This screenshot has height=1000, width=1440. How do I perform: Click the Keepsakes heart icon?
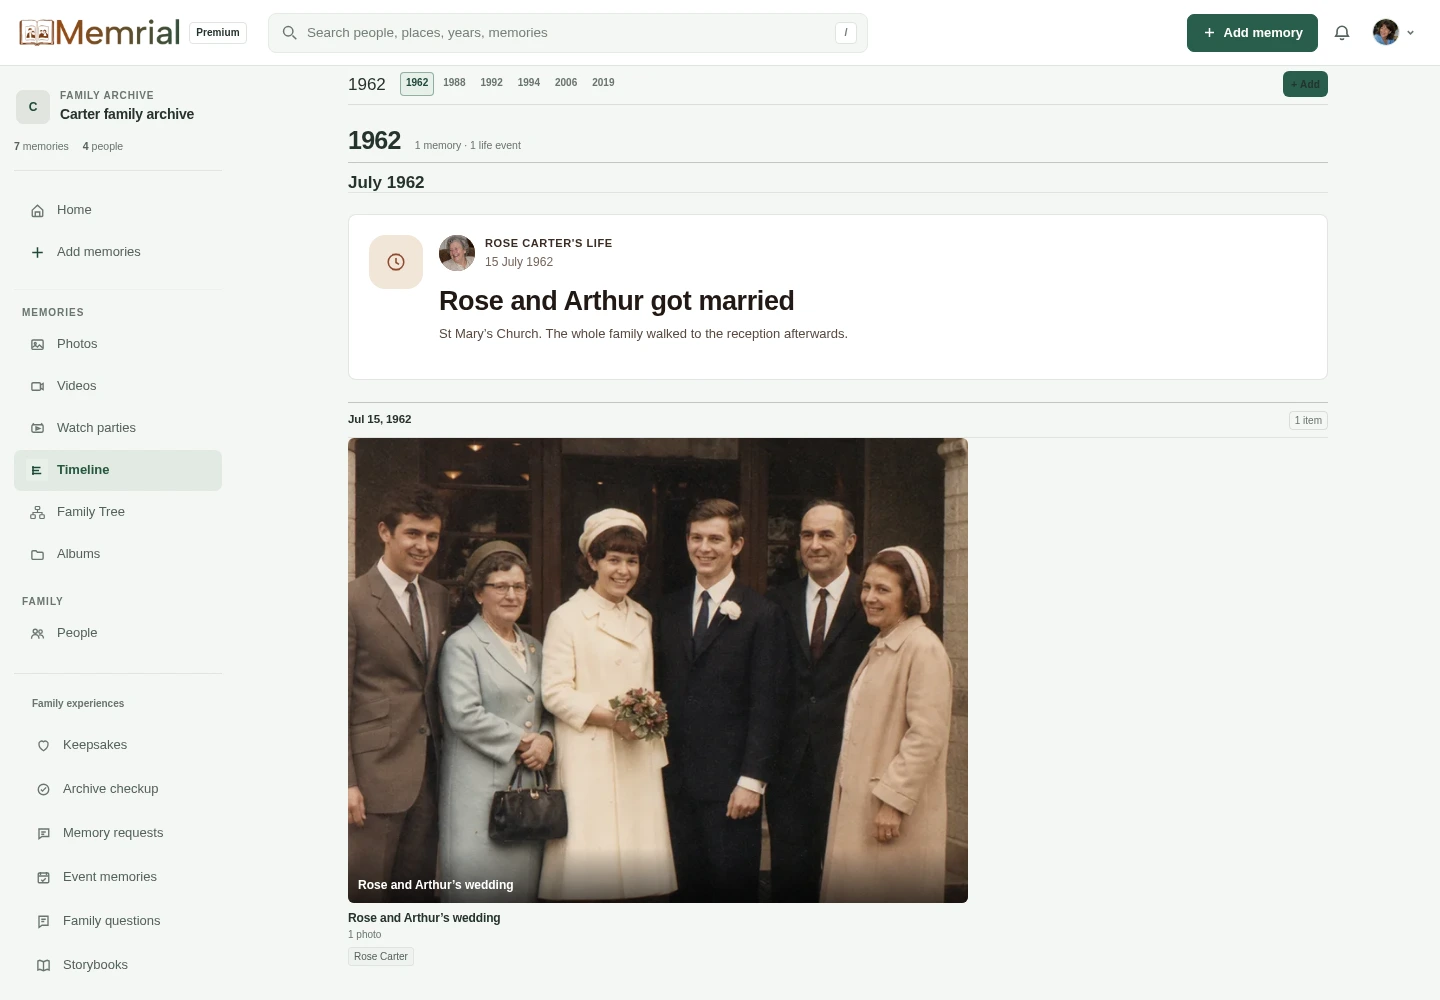click(x=43, y=745)
